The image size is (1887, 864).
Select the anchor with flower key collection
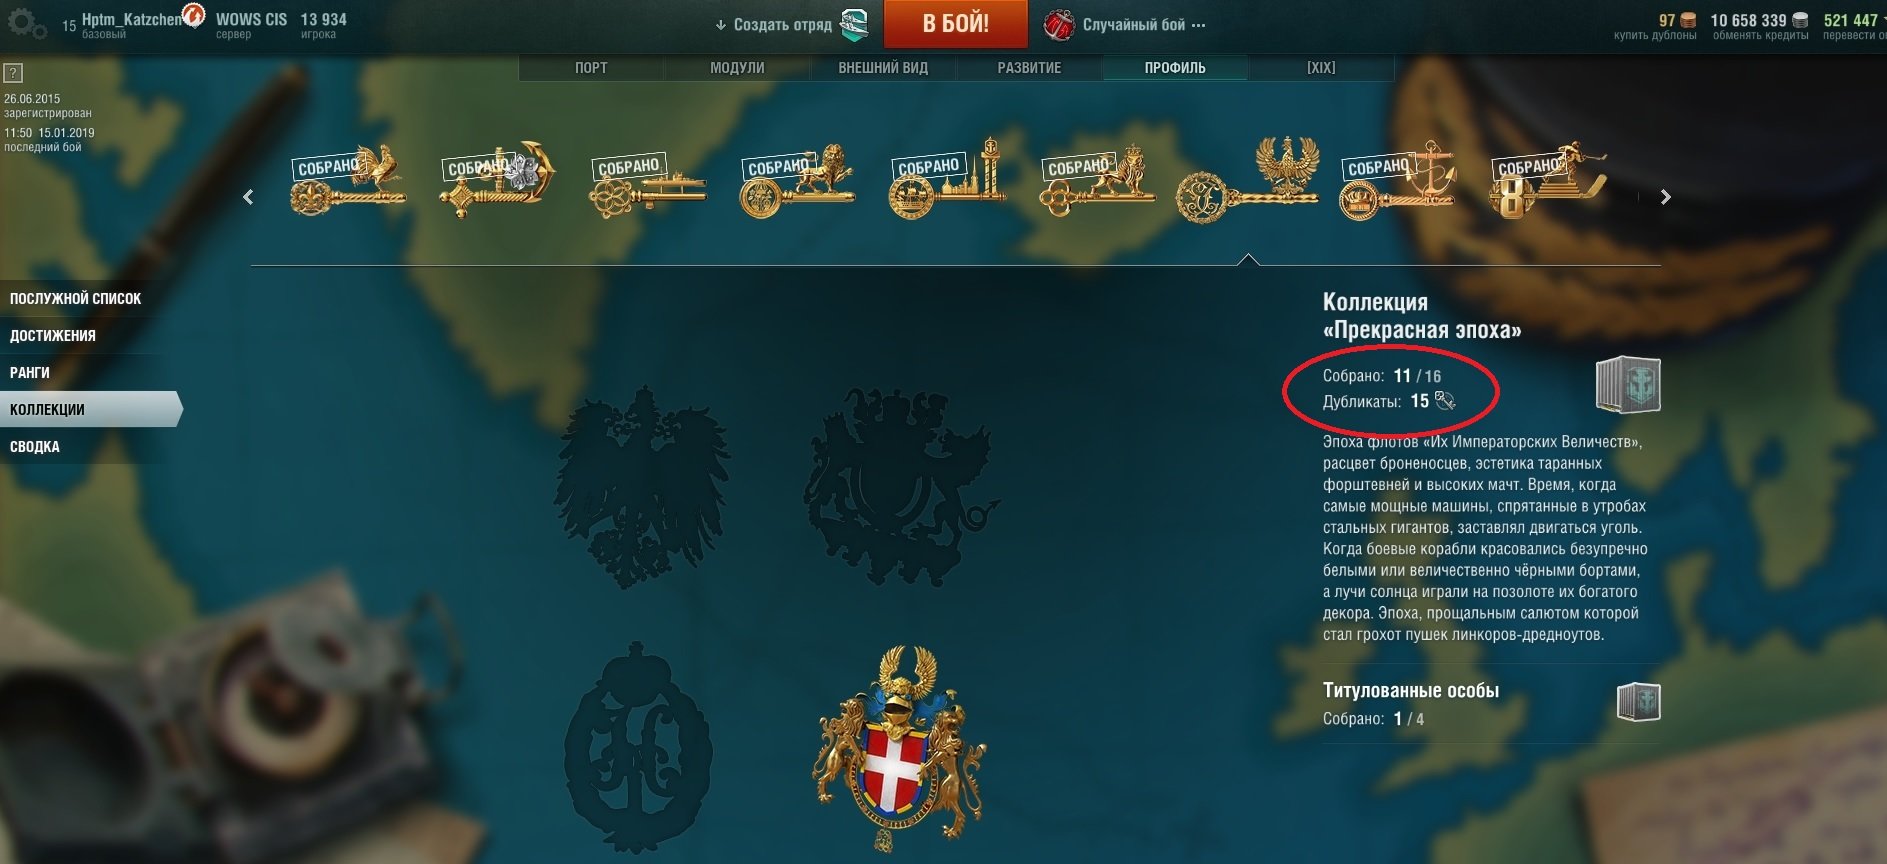pos(496,180)
